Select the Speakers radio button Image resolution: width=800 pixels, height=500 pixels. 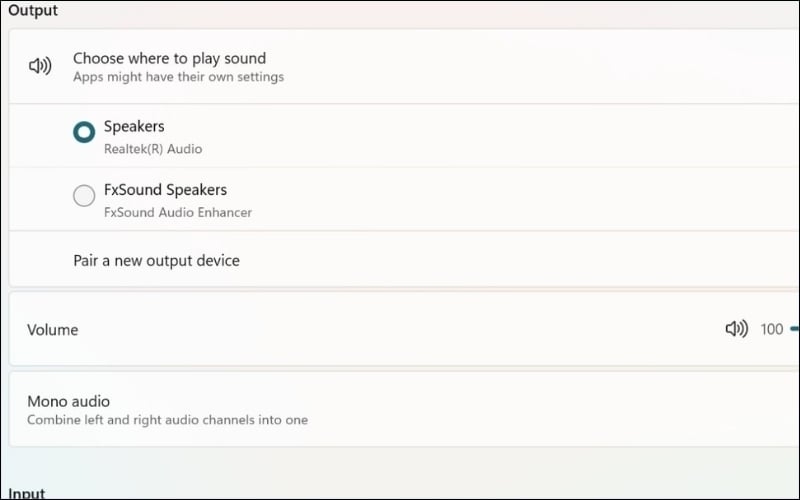pyautogui.click(x=84, y=132)
